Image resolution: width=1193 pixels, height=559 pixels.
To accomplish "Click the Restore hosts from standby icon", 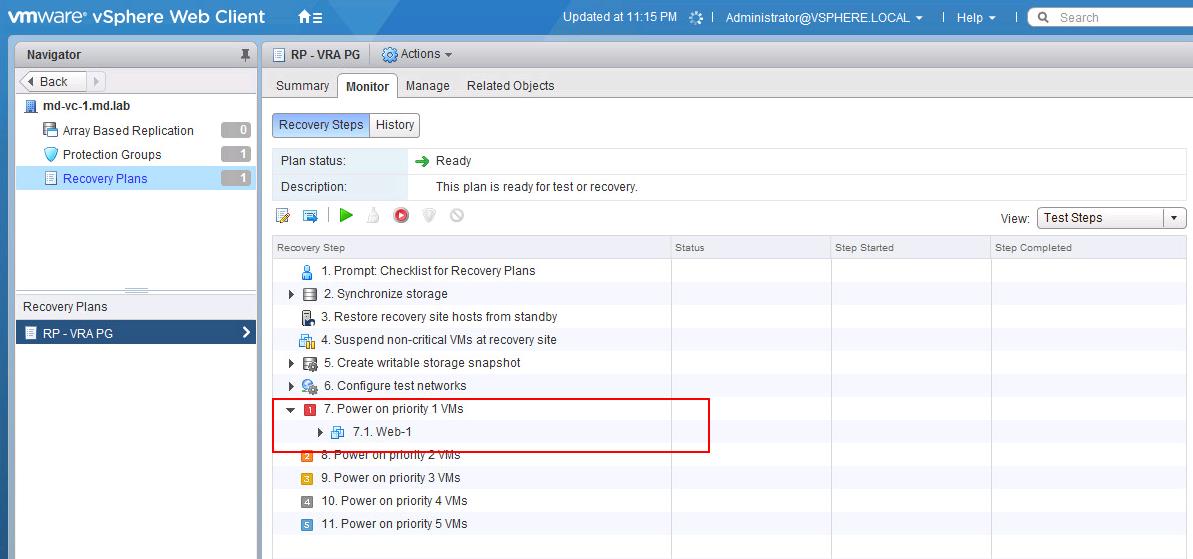I will pyautogui.click(x=308, y=318).
